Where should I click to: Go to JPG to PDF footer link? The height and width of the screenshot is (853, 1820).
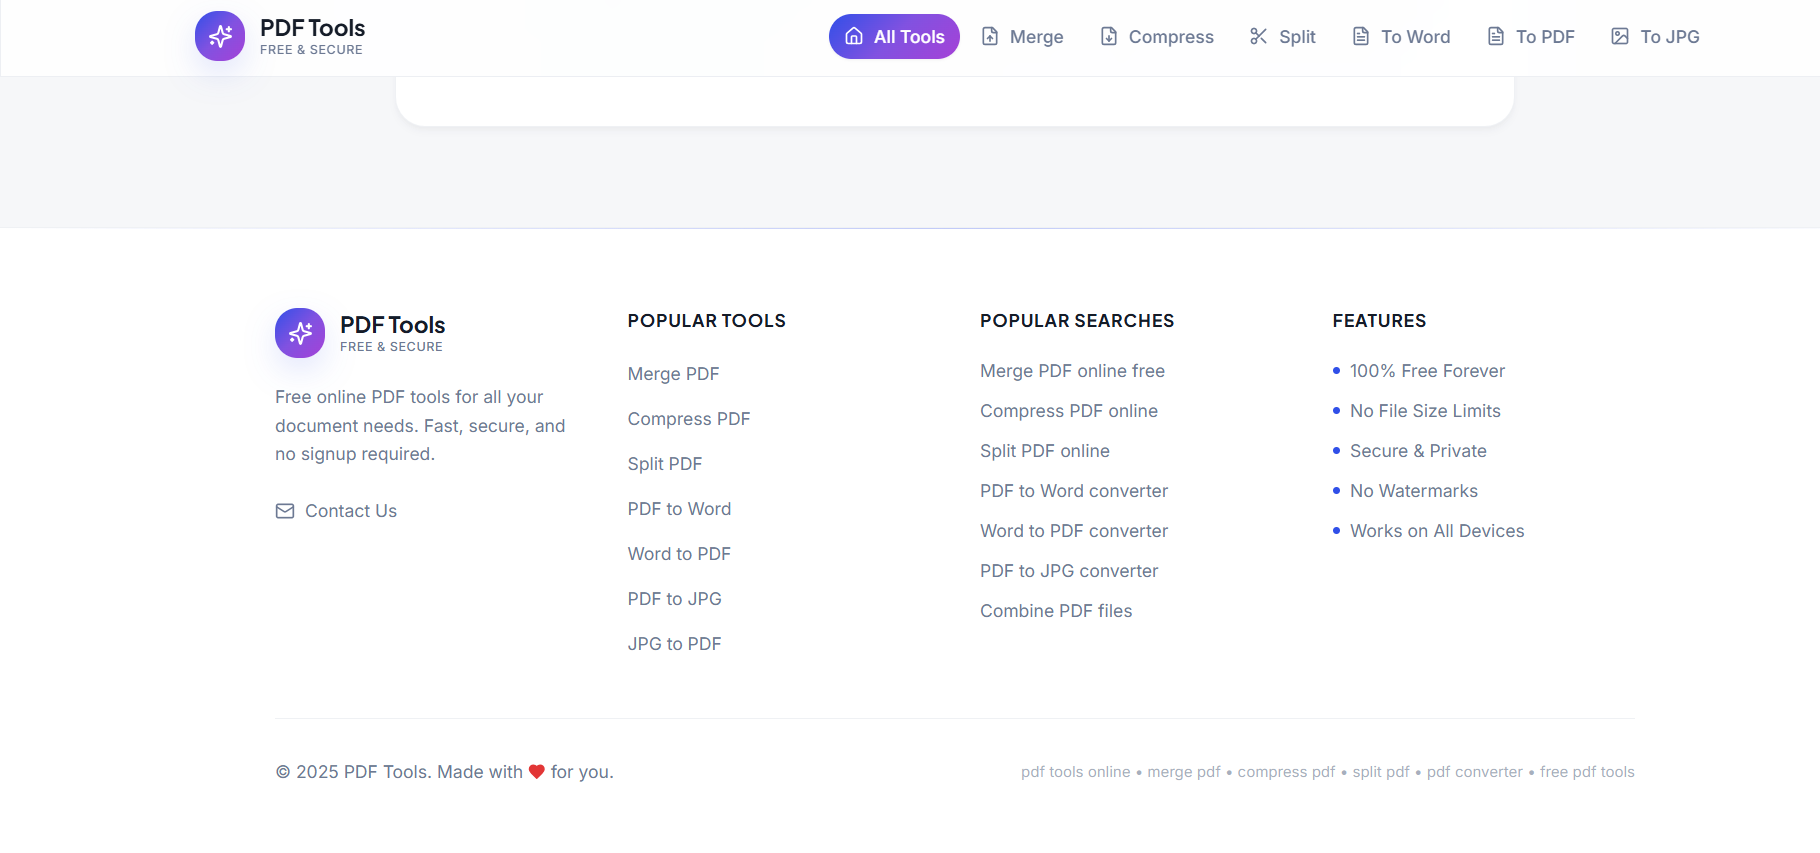[x=674, y=644]
